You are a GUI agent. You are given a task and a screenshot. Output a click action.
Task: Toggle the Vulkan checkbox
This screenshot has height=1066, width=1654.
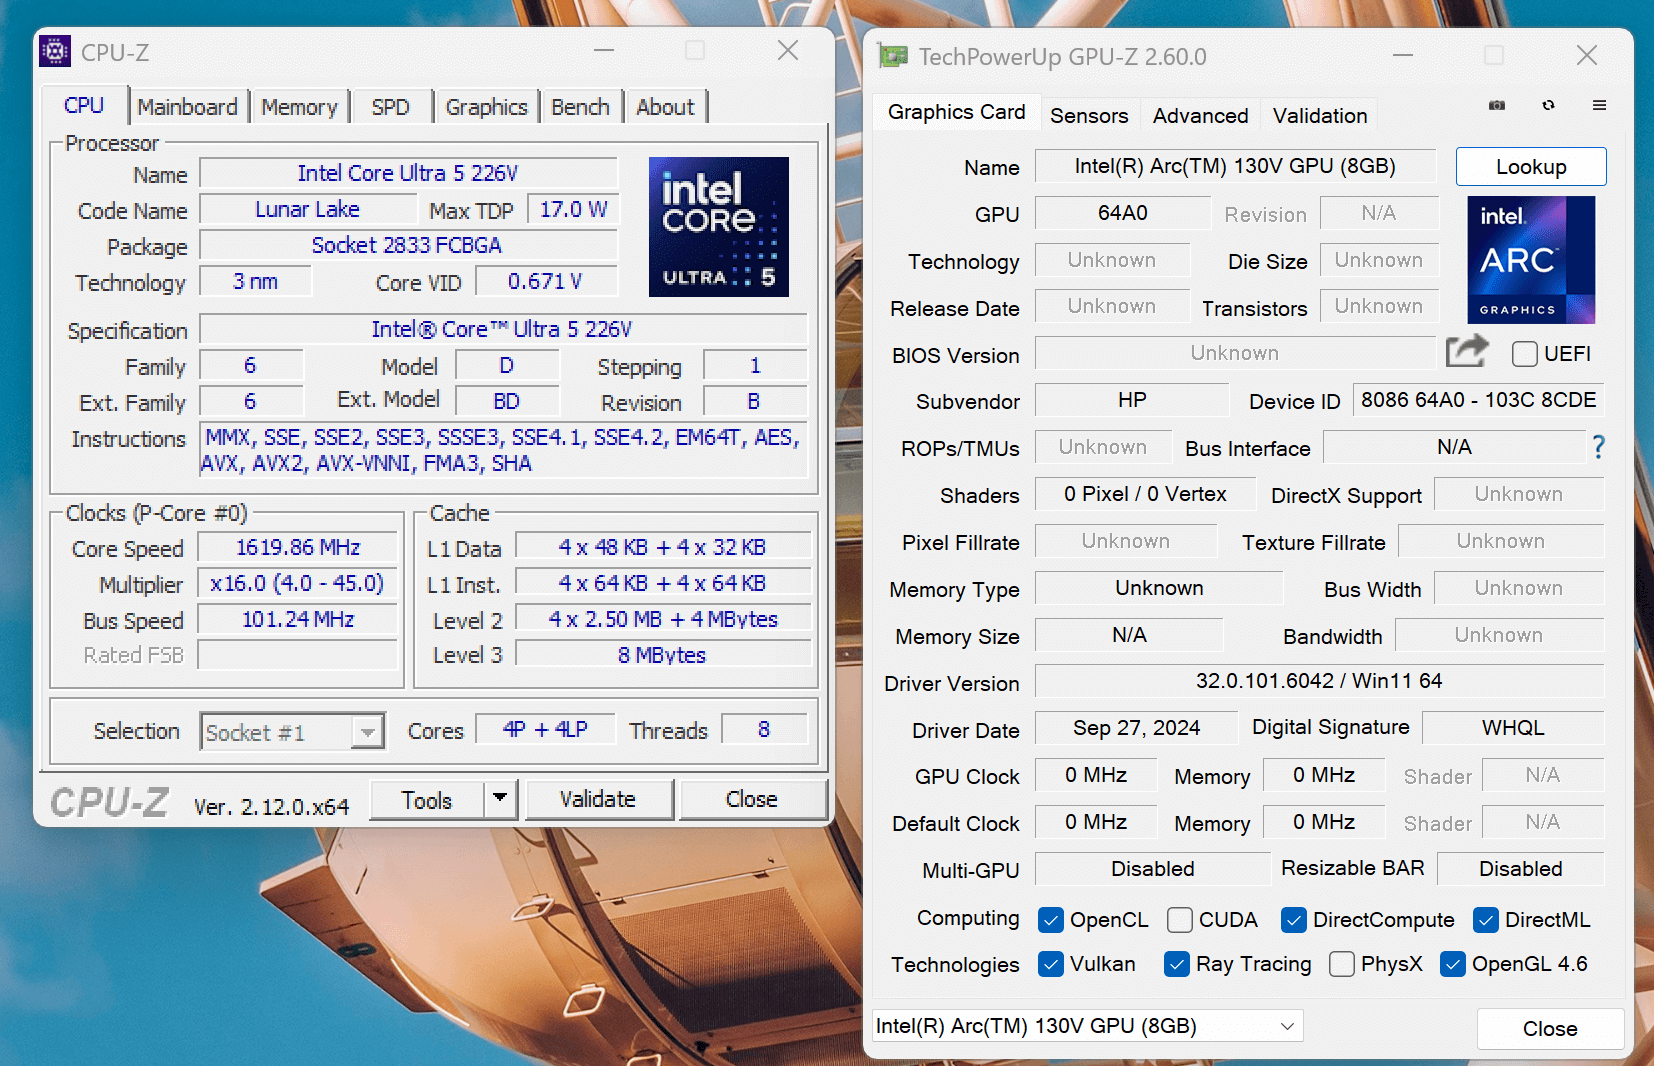click(x=1050, y=964)
